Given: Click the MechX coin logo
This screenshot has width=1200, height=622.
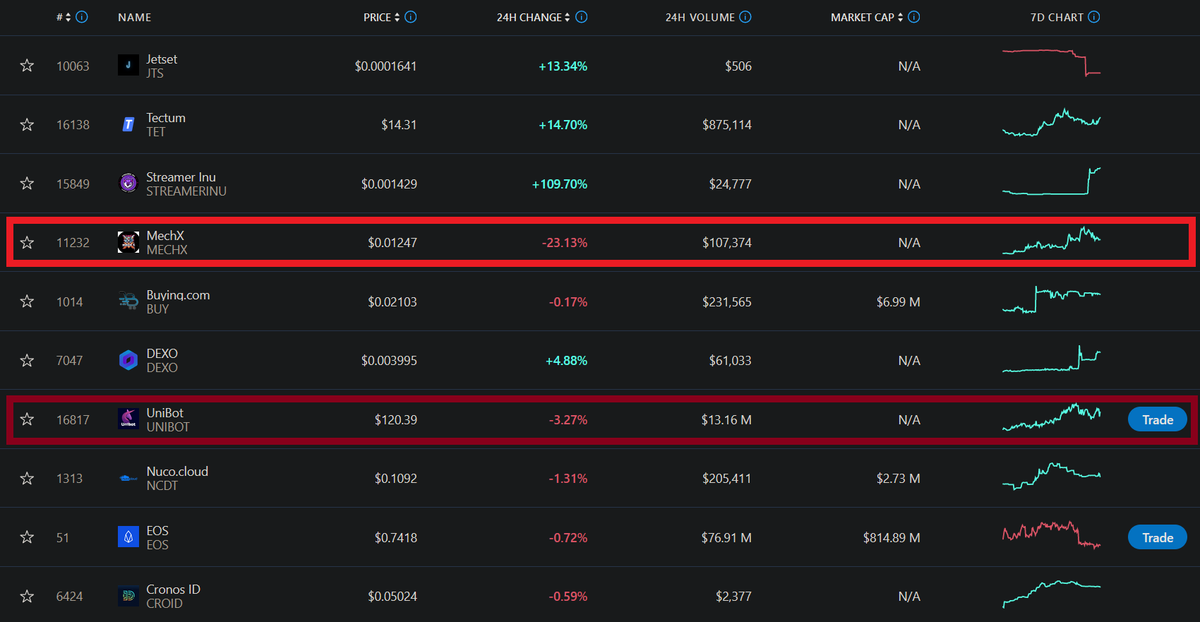Looking at the screenshot, I should pyautogui.click(x=128, y=242).
